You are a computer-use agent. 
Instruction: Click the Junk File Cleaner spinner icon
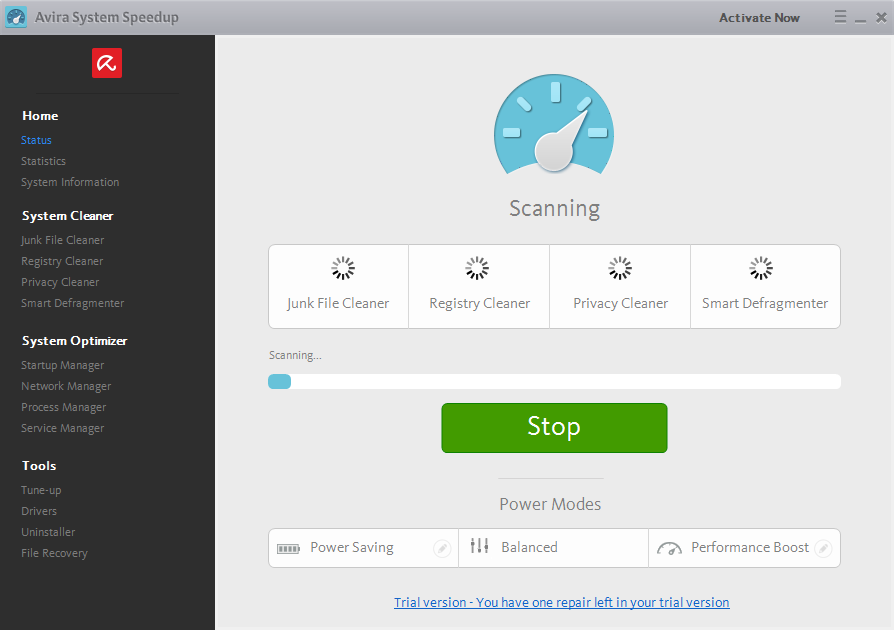[343, 268]
